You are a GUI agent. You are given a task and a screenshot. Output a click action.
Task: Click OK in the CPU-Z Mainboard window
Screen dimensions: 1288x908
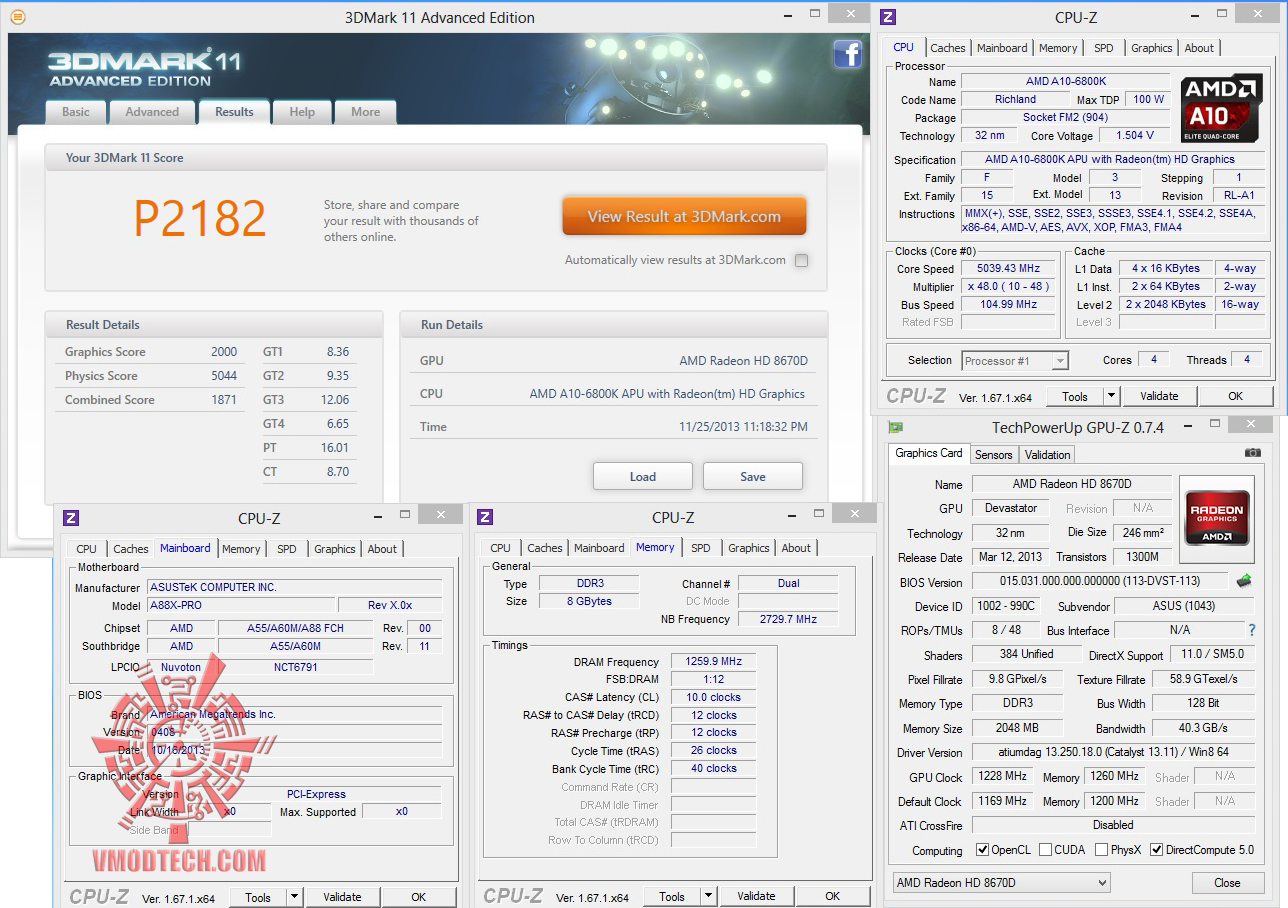(x=418, y=897)
